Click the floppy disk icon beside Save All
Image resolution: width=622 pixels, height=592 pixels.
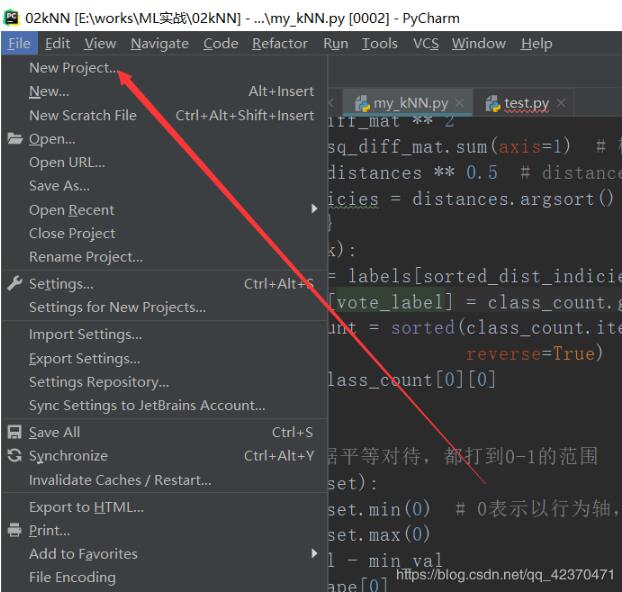click(x=15, y=432)
